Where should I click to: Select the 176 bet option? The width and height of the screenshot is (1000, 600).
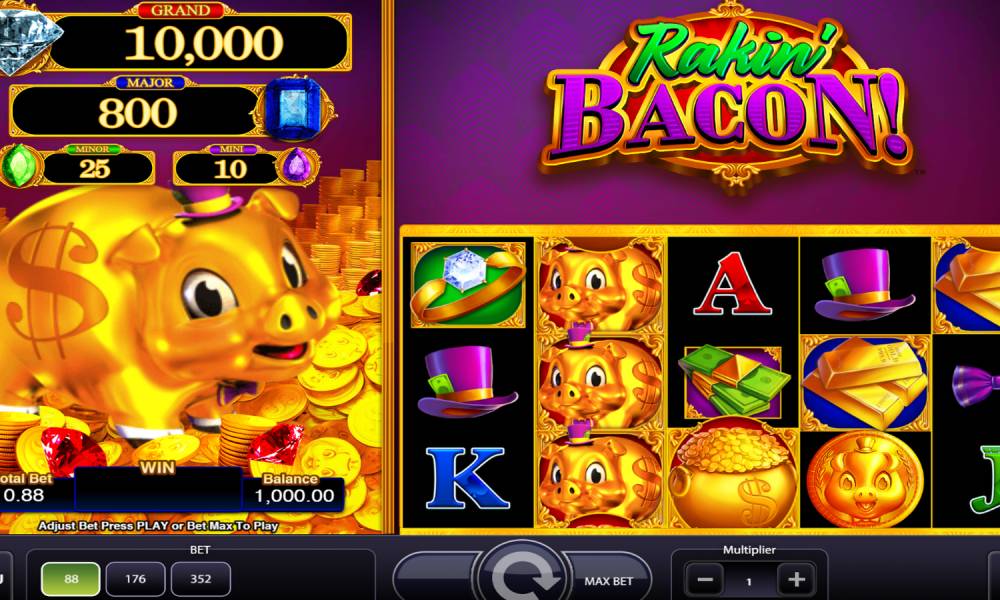[135, 579]
